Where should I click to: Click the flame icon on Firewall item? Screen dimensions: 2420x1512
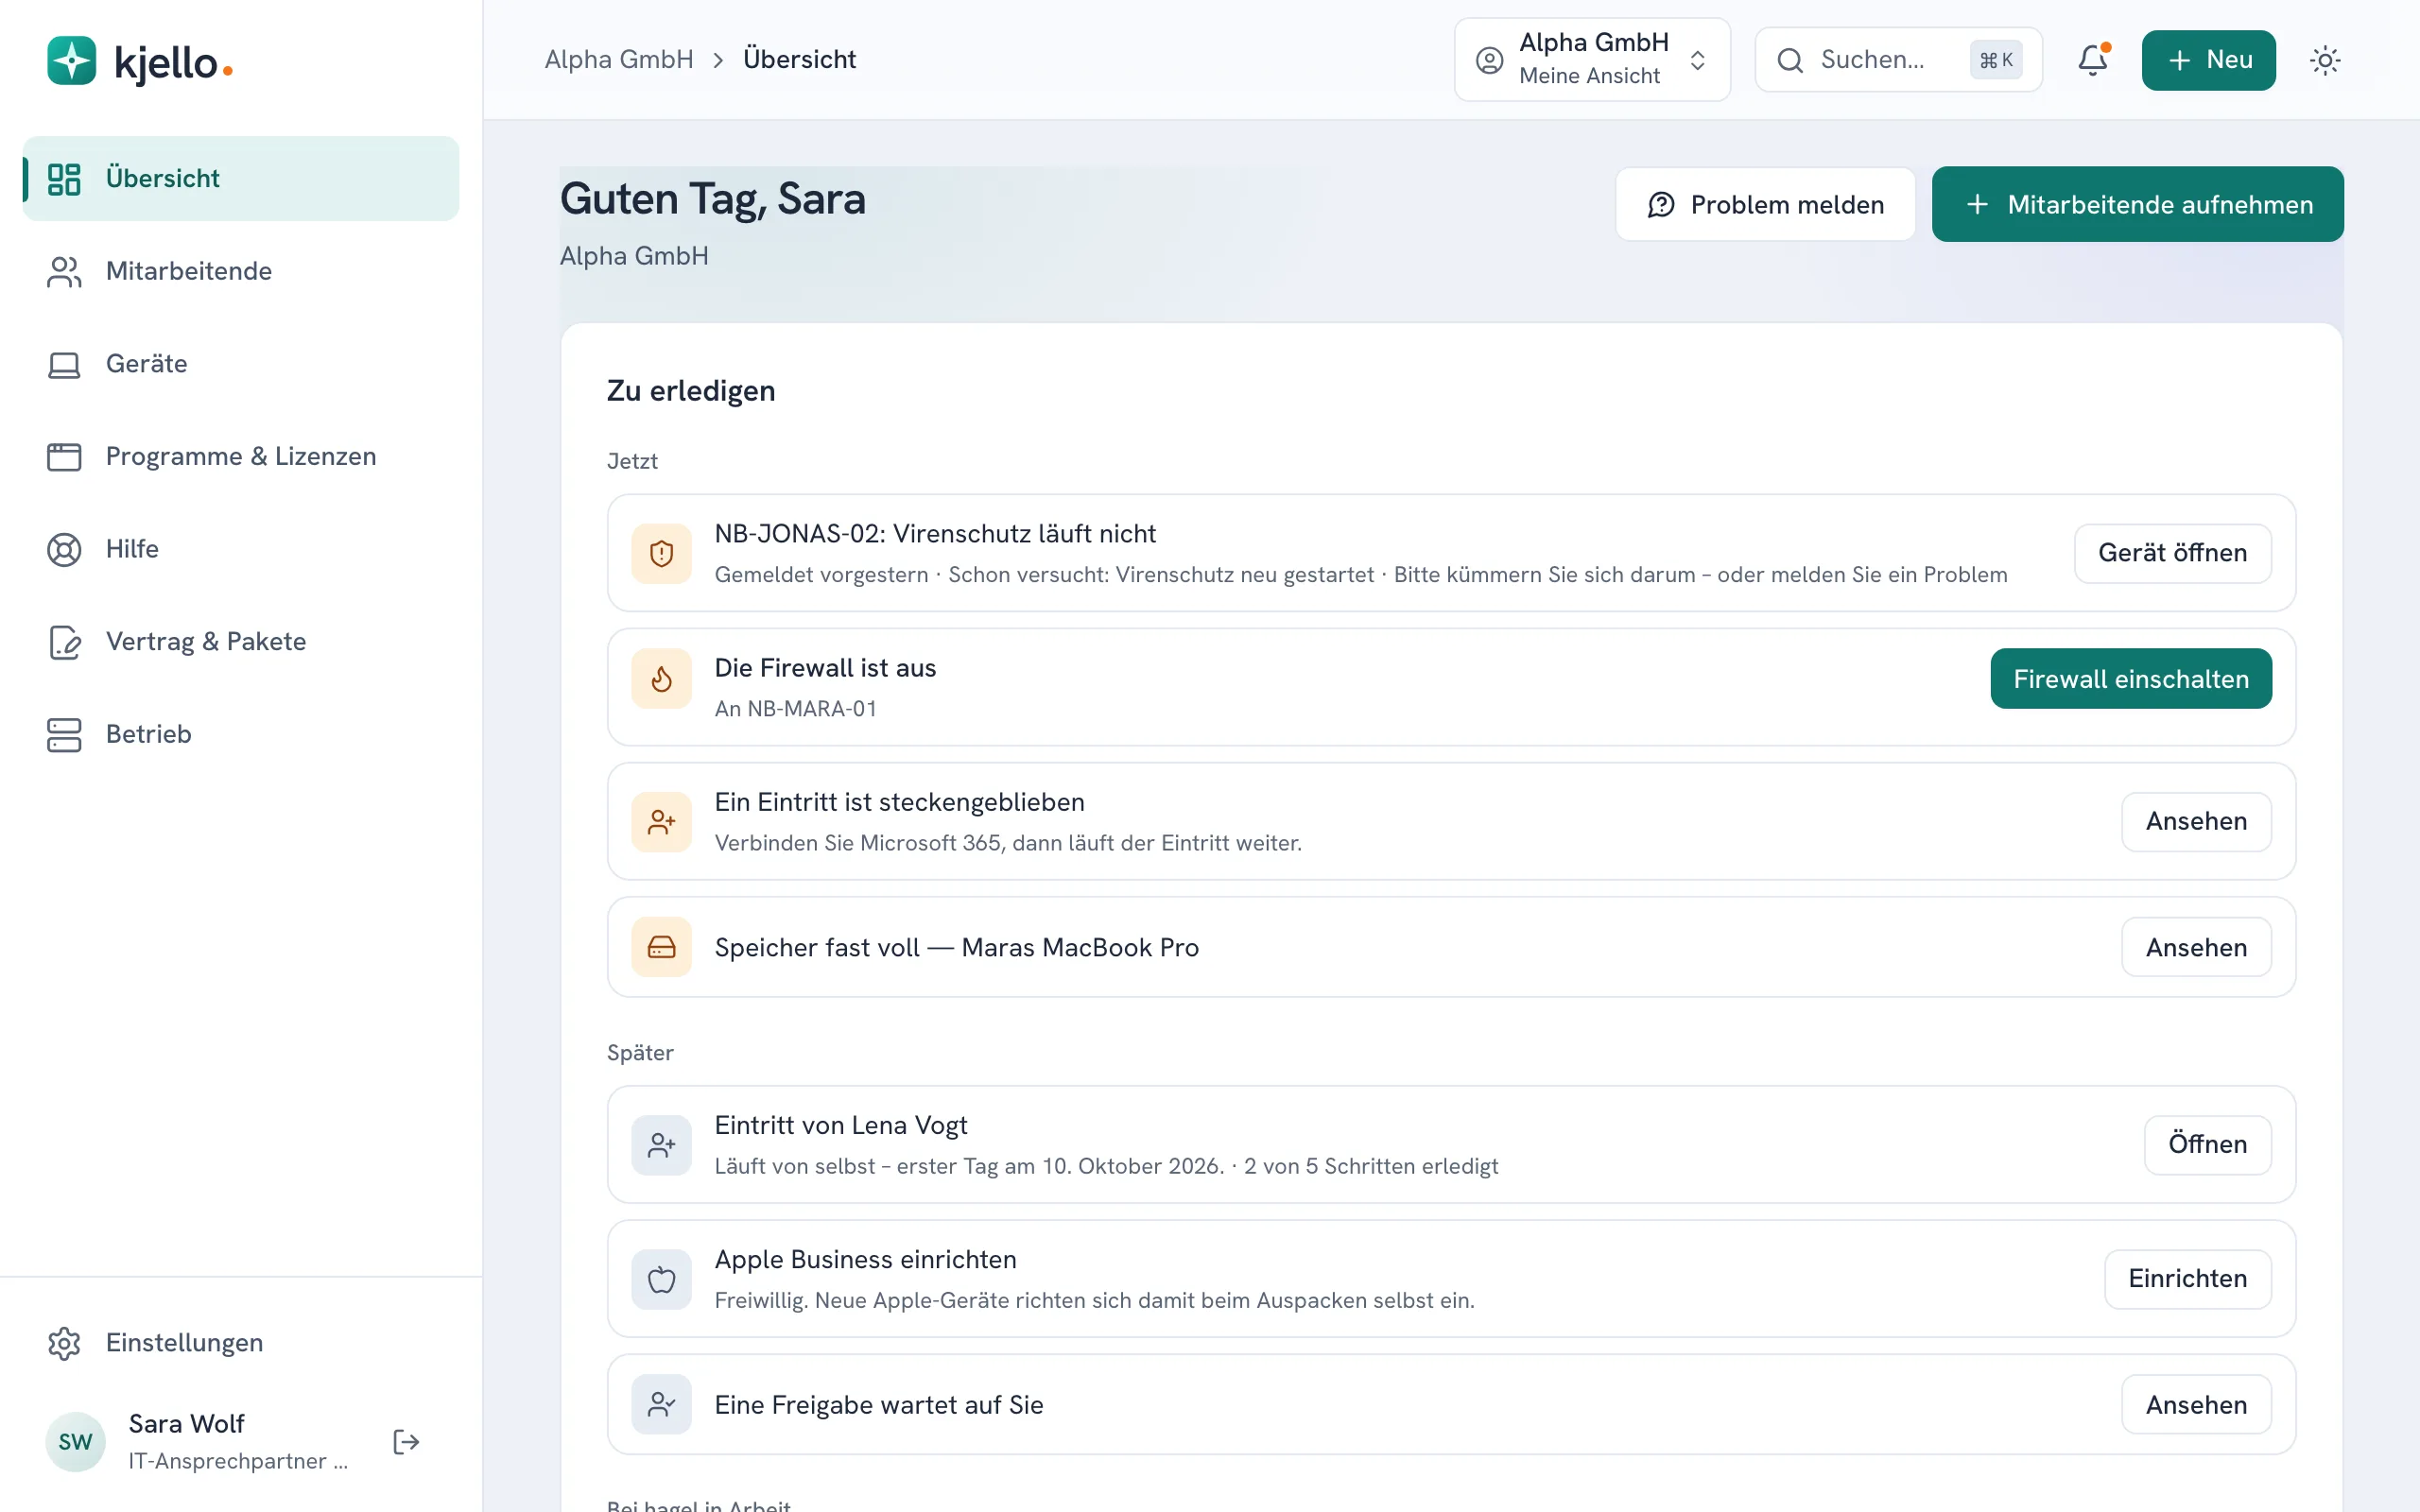click(x=661, y=679)
